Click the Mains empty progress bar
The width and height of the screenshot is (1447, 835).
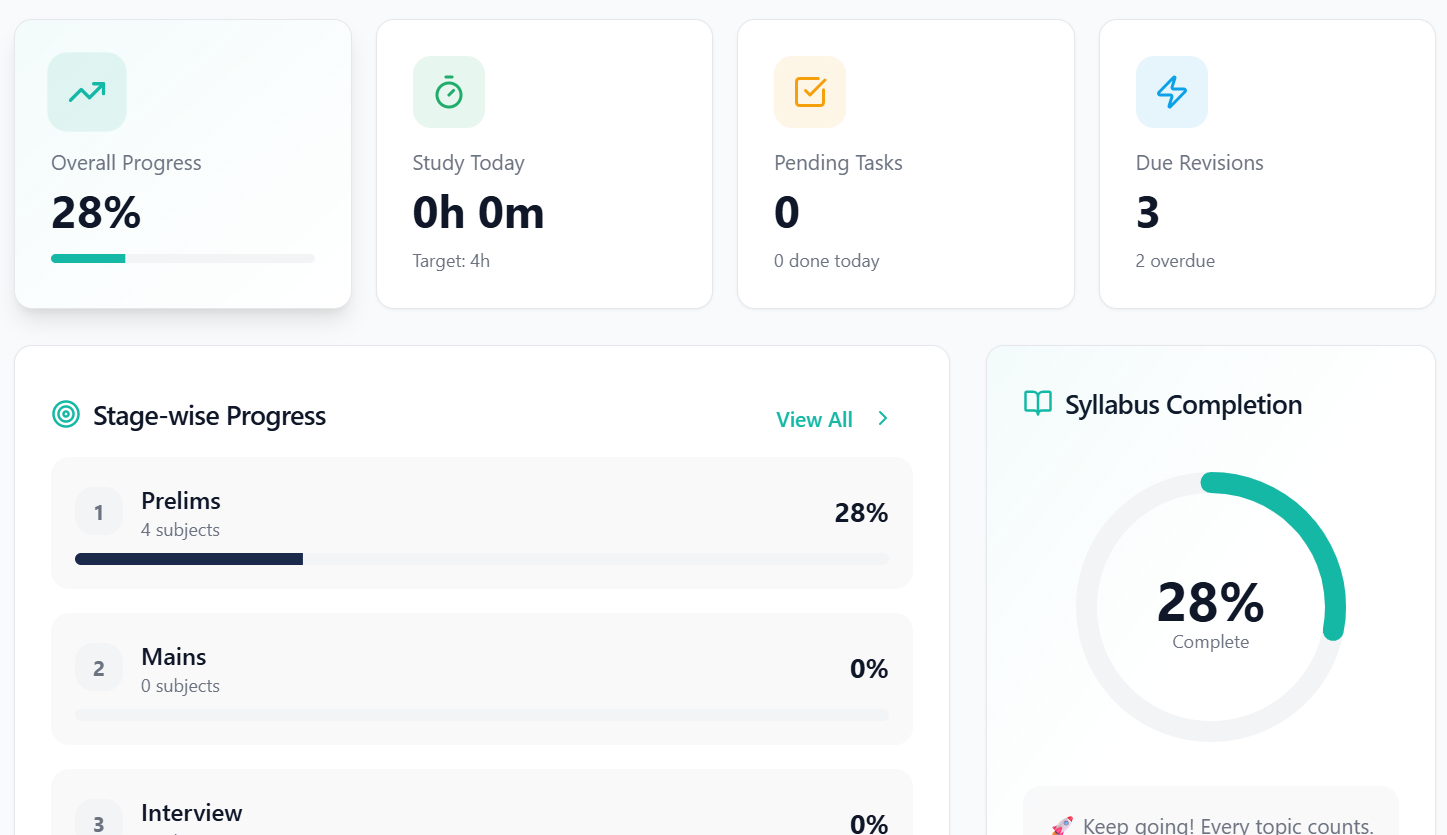click(481, 715)
